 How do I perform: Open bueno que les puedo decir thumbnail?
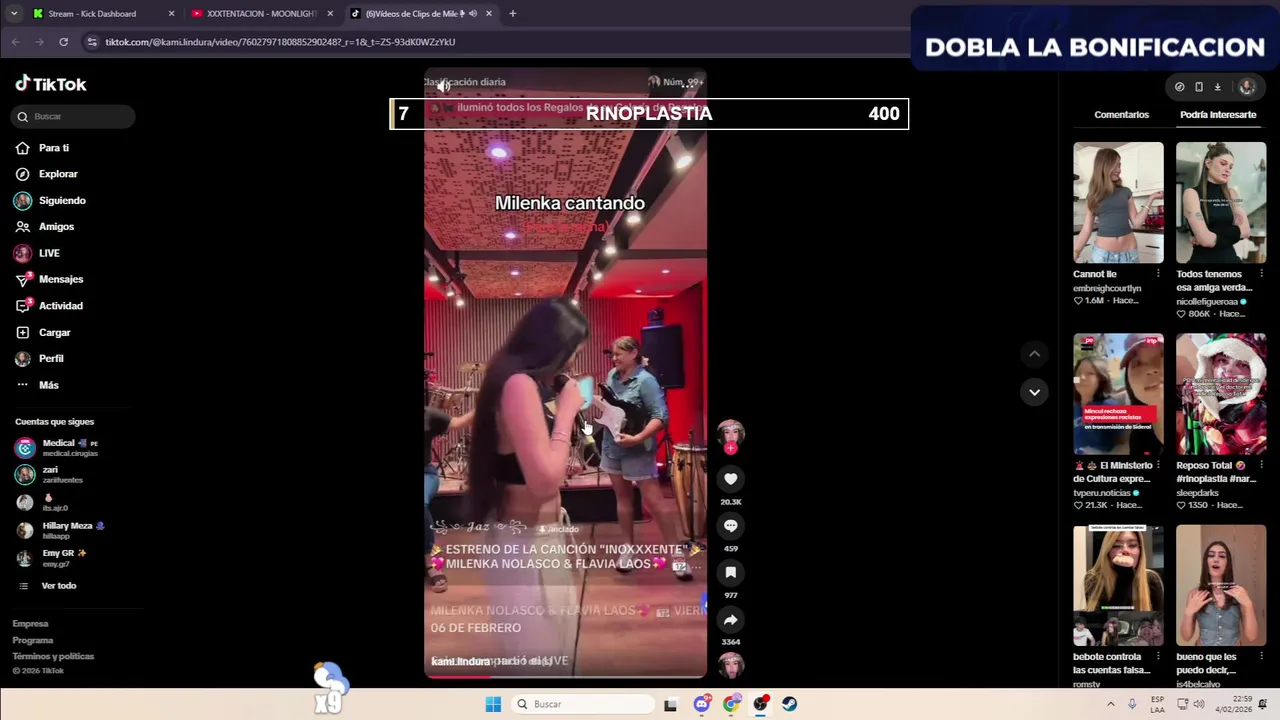pyautogui.click(x=1221, y=586)
